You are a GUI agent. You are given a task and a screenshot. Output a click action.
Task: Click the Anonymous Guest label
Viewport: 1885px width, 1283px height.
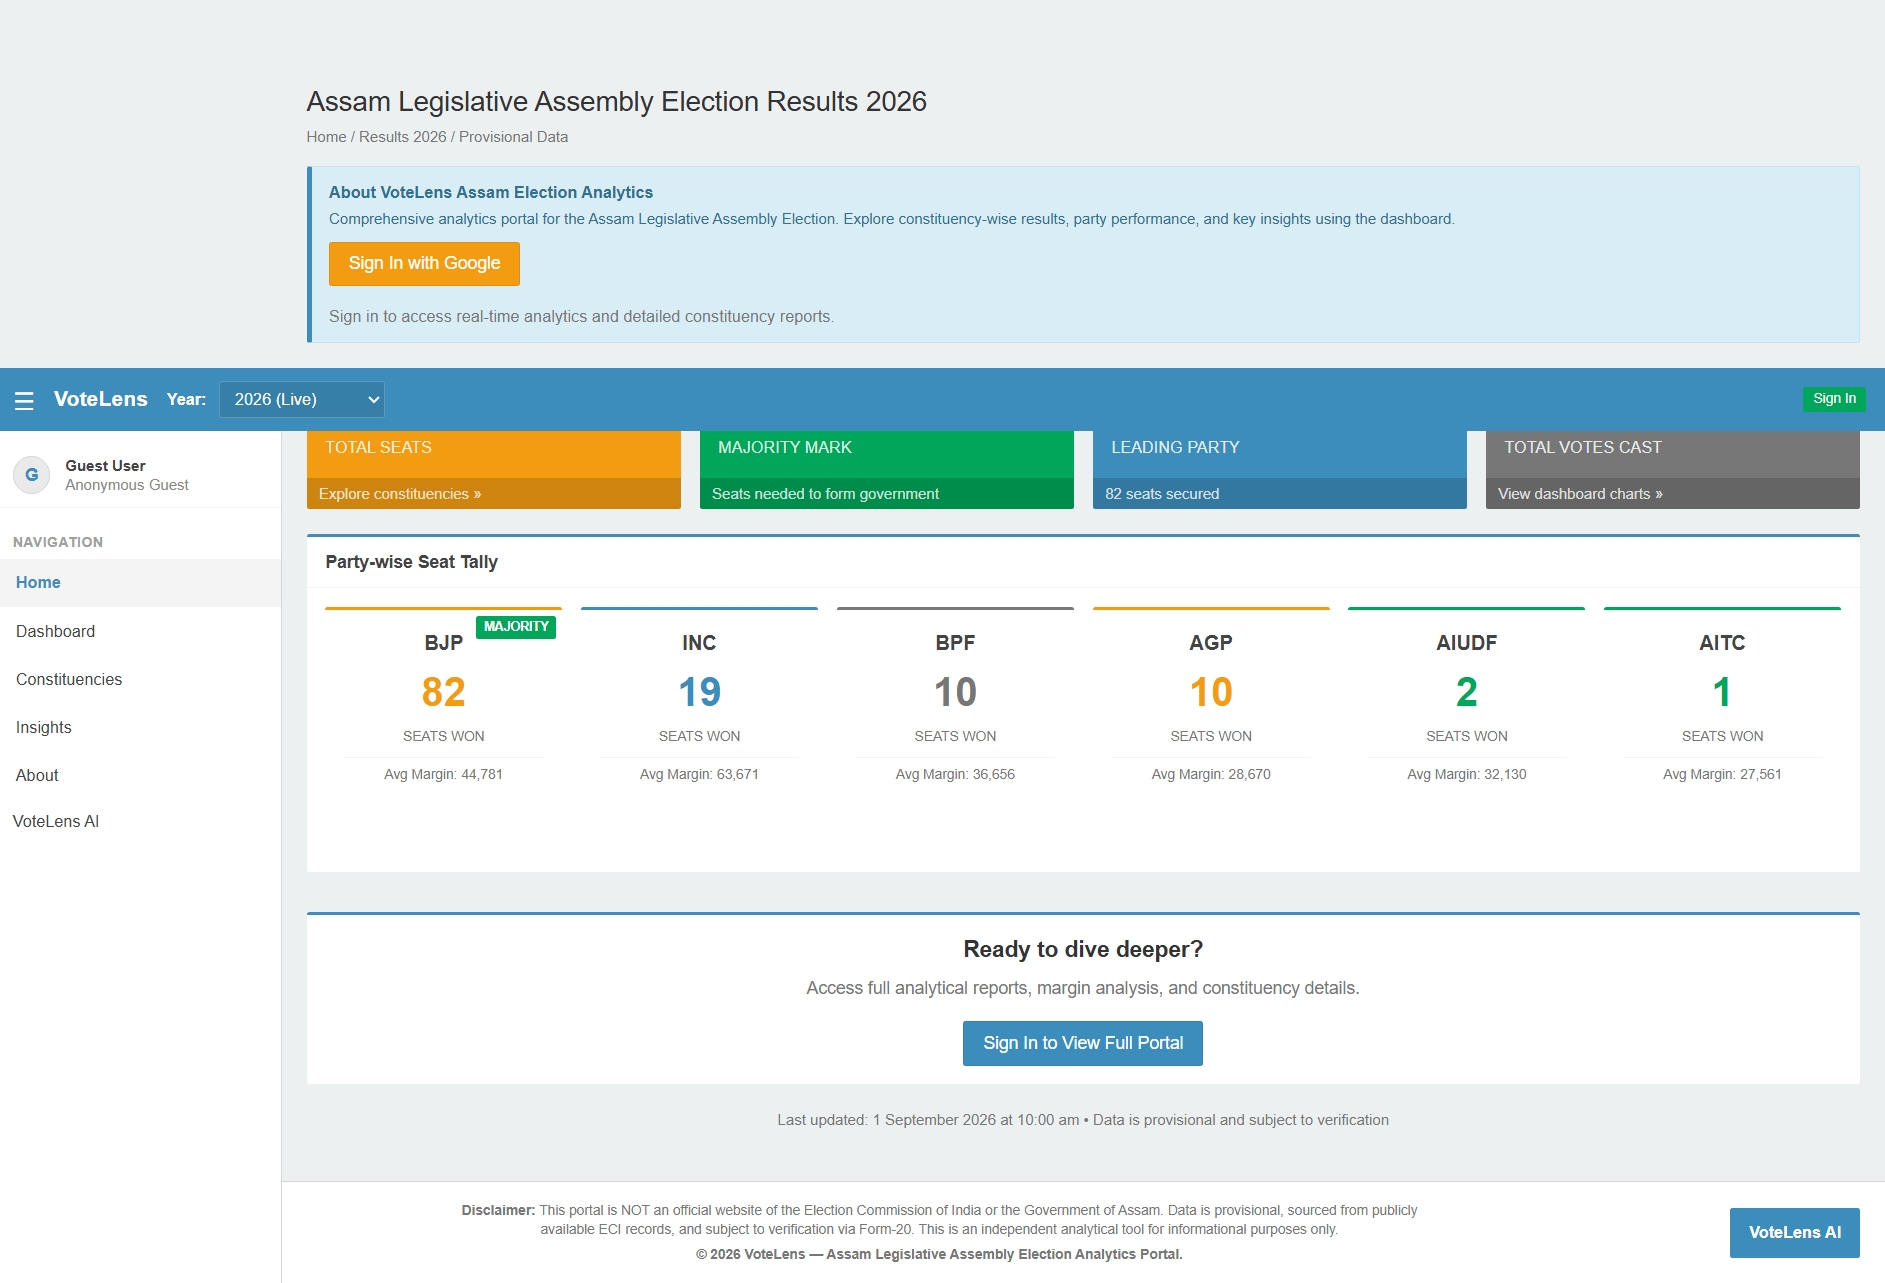pos(127,485)
